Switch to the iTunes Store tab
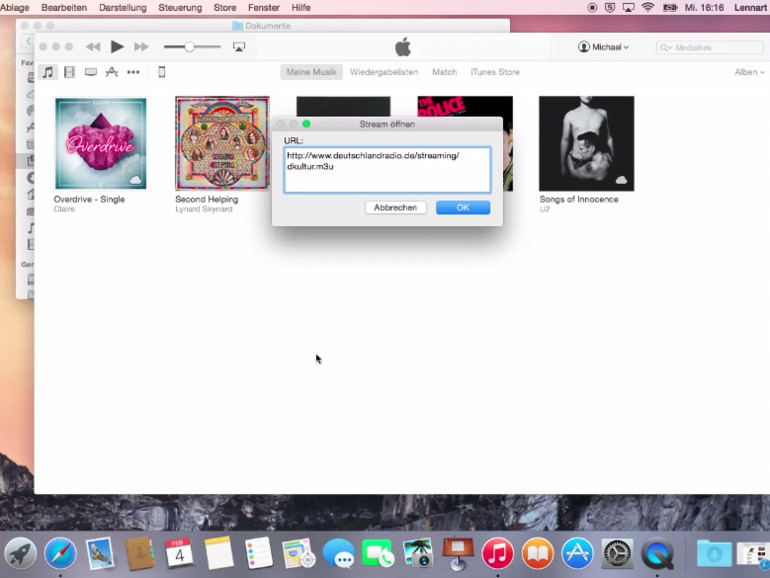Screen dimensions: 770x578 click(x=495, y=72)
